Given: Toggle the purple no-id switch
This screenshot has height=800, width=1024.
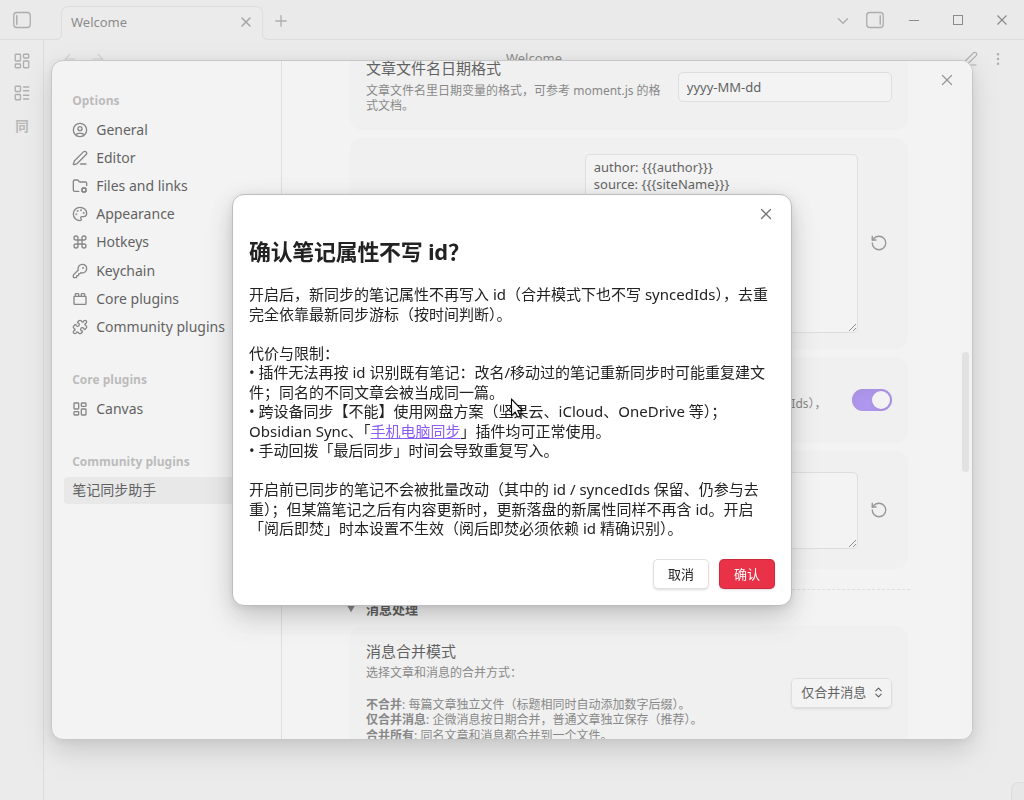Looking at the screenshot, I should click(x=872, y=400).
